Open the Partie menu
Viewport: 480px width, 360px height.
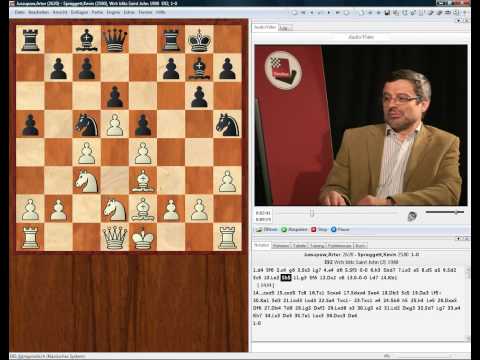click(x=97, y=12)
